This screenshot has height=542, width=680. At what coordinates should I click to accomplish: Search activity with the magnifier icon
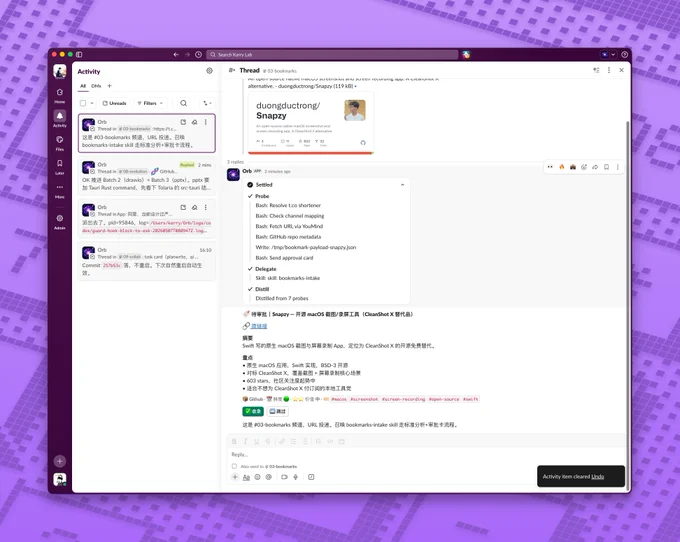point(183,103)
